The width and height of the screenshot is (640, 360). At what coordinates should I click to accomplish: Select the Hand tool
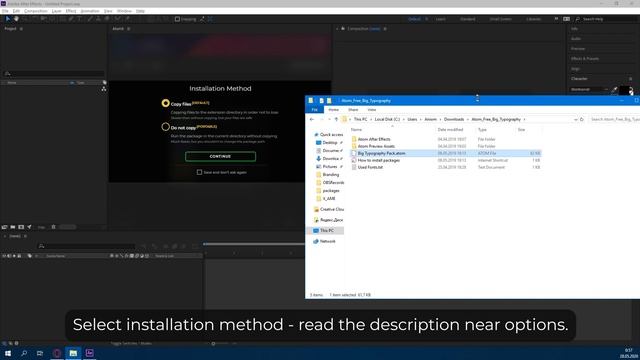pos(16,19)
